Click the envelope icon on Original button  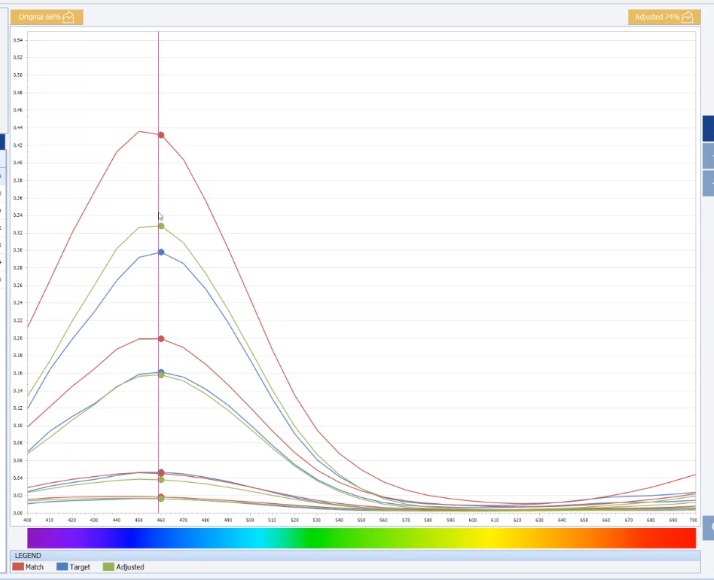[x=69, y=17]
